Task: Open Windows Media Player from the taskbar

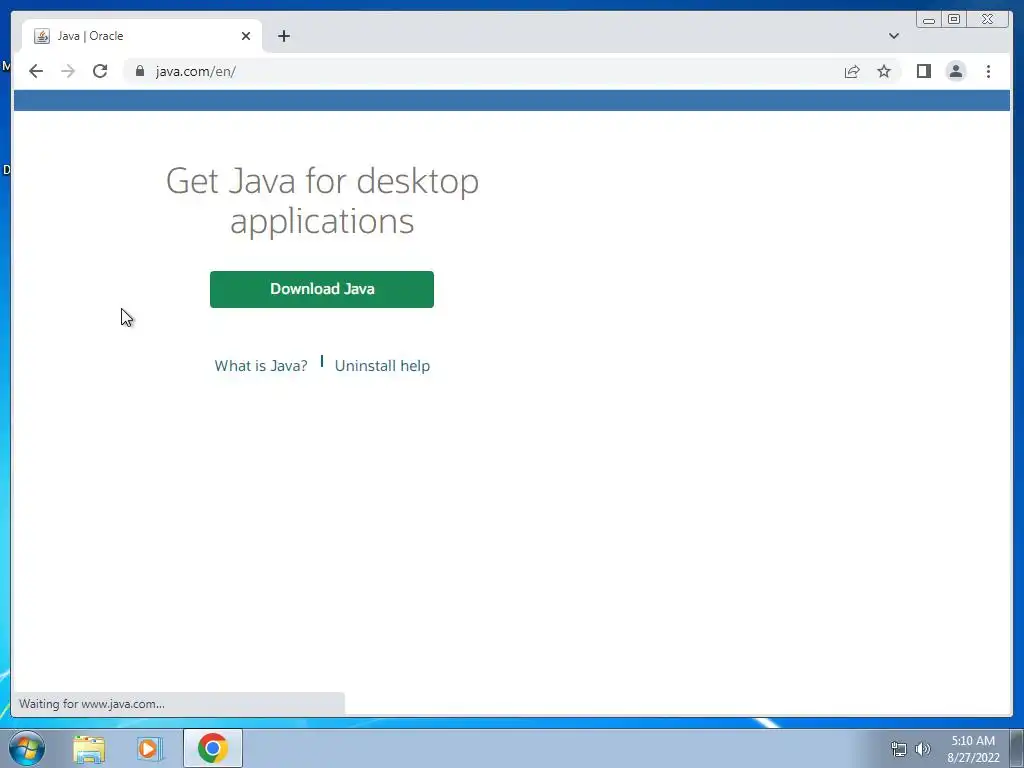Action: [149, 749]
